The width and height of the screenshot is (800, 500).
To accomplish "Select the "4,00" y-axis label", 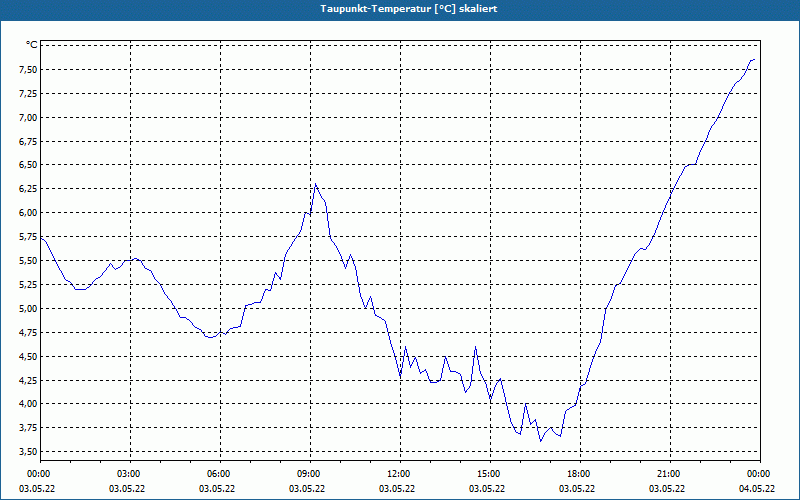I will pyautogui.click(x=28, y=404).
